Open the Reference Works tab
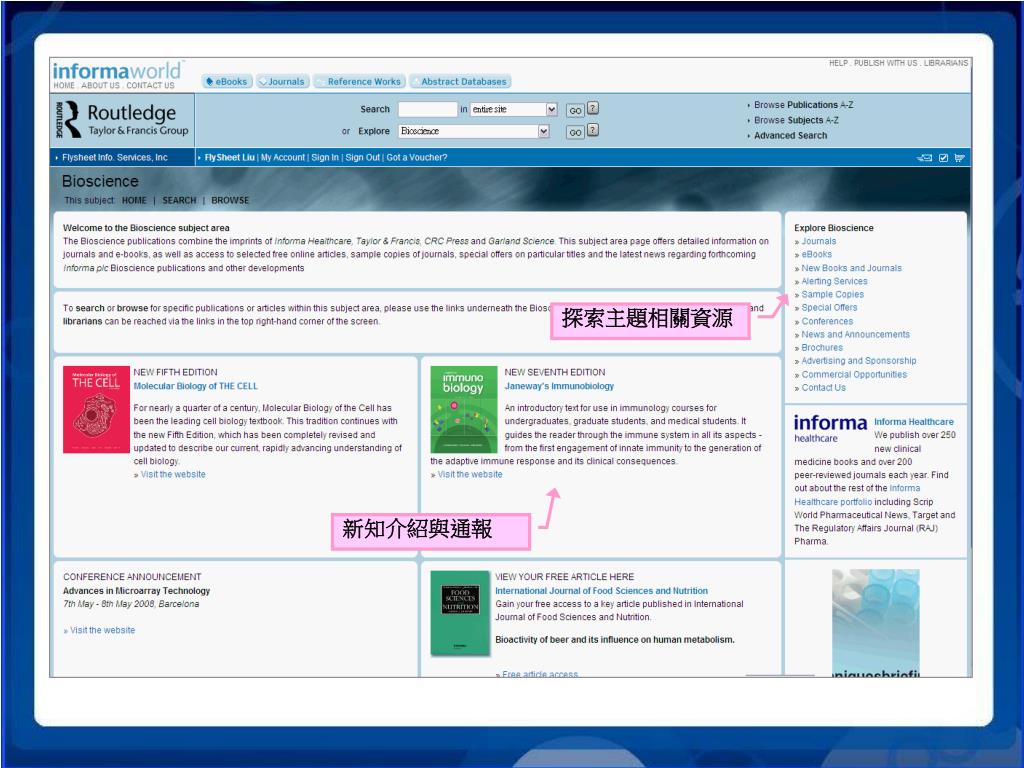Screen dimensions: 1024x768 pyautogui.click(x=359, y=82)
